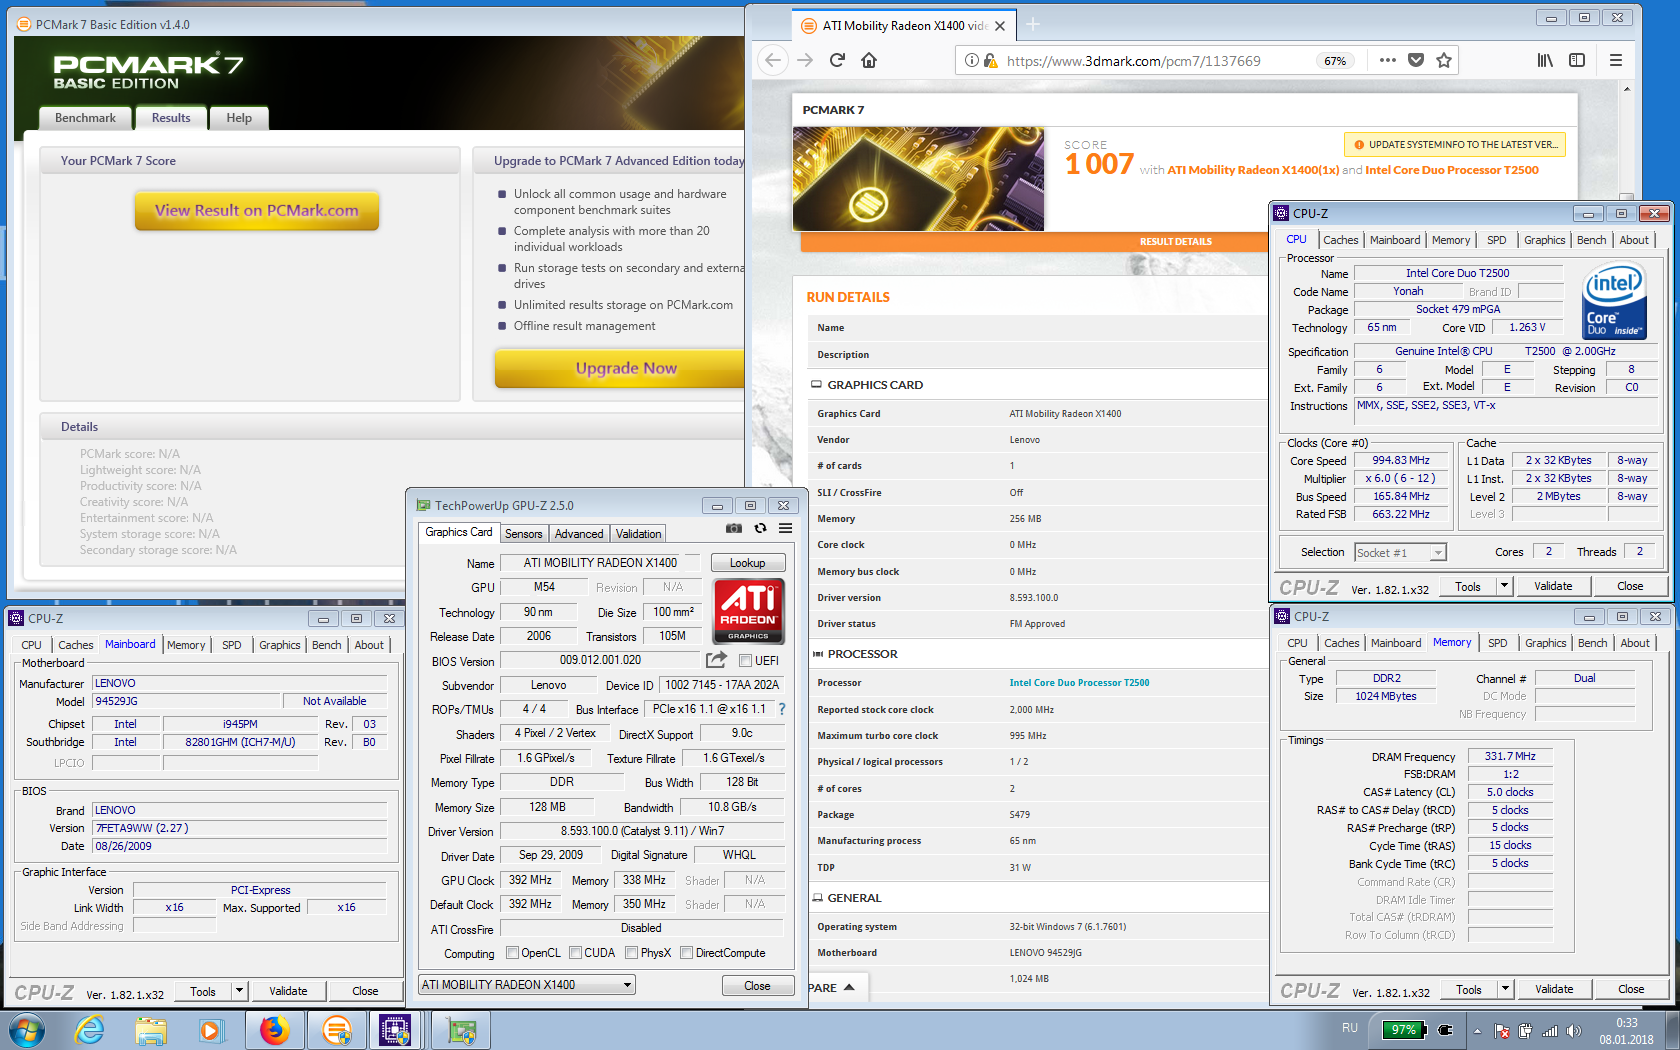Image resolution: width=1680 pixels, height=1050 pixels.
Task: Click the ATI Radeon logo in GPU-Z
Action: coord(749,610)
